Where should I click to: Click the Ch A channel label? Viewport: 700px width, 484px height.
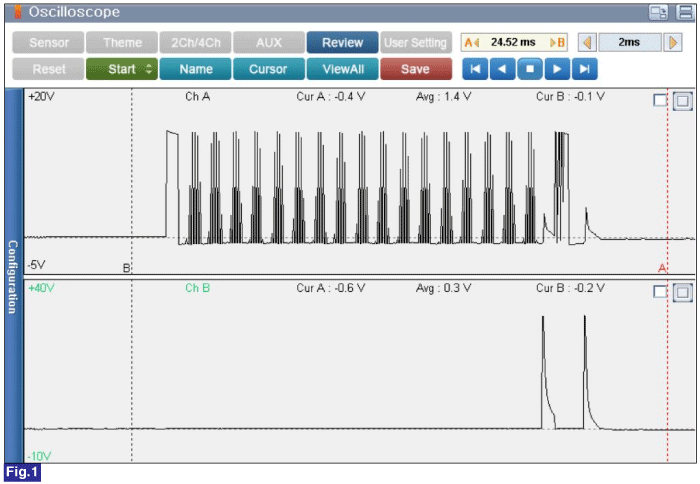click(x=197, y=97)
